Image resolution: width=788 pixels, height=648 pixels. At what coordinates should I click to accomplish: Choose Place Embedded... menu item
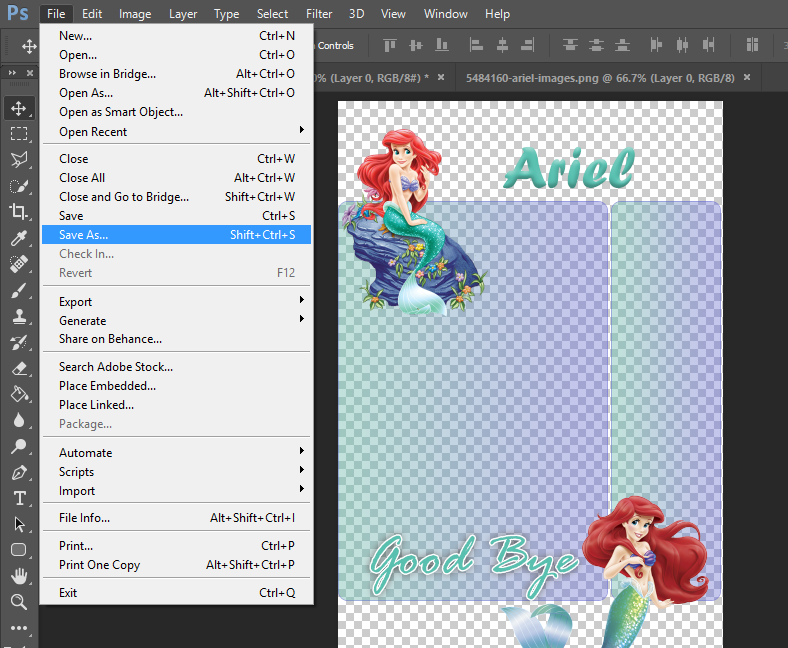pyautogui.click(x=176, y=386)
